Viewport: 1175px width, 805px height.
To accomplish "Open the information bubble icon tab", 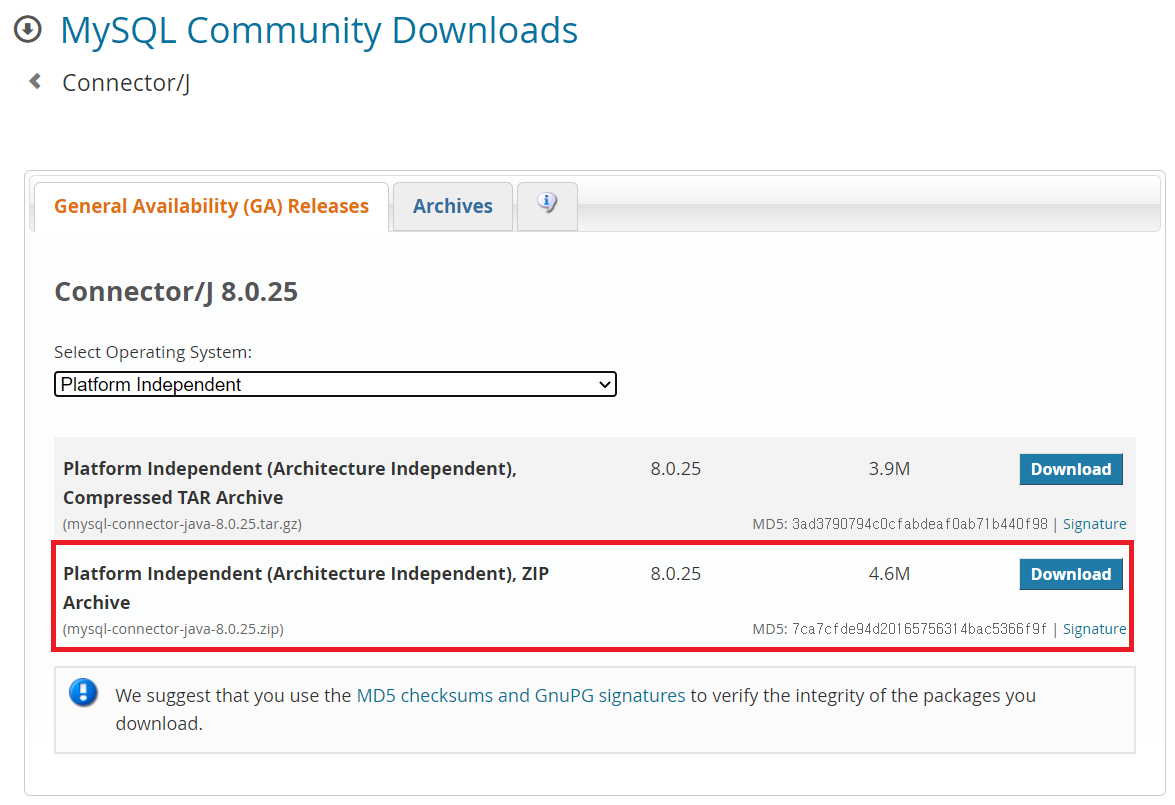I will pyautogui.click(x=547, y=205).
